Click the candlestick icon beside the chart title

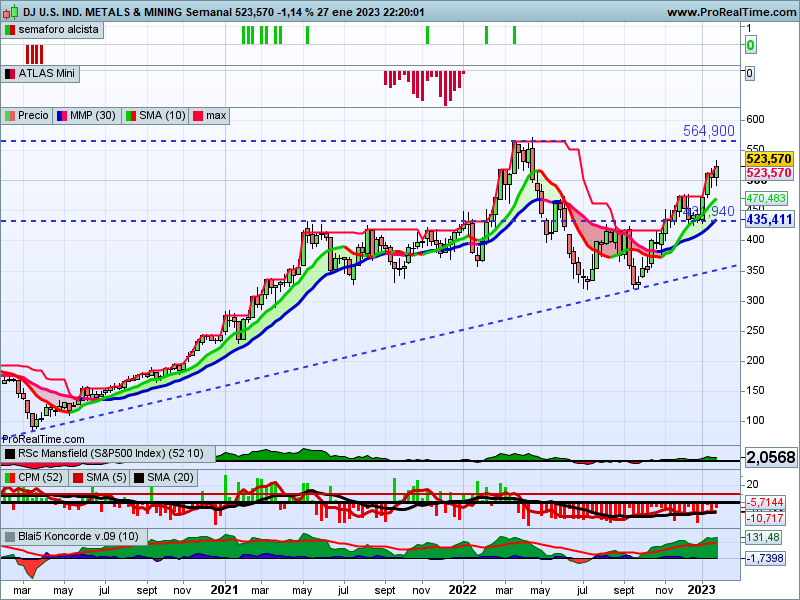tap(10, 11)
